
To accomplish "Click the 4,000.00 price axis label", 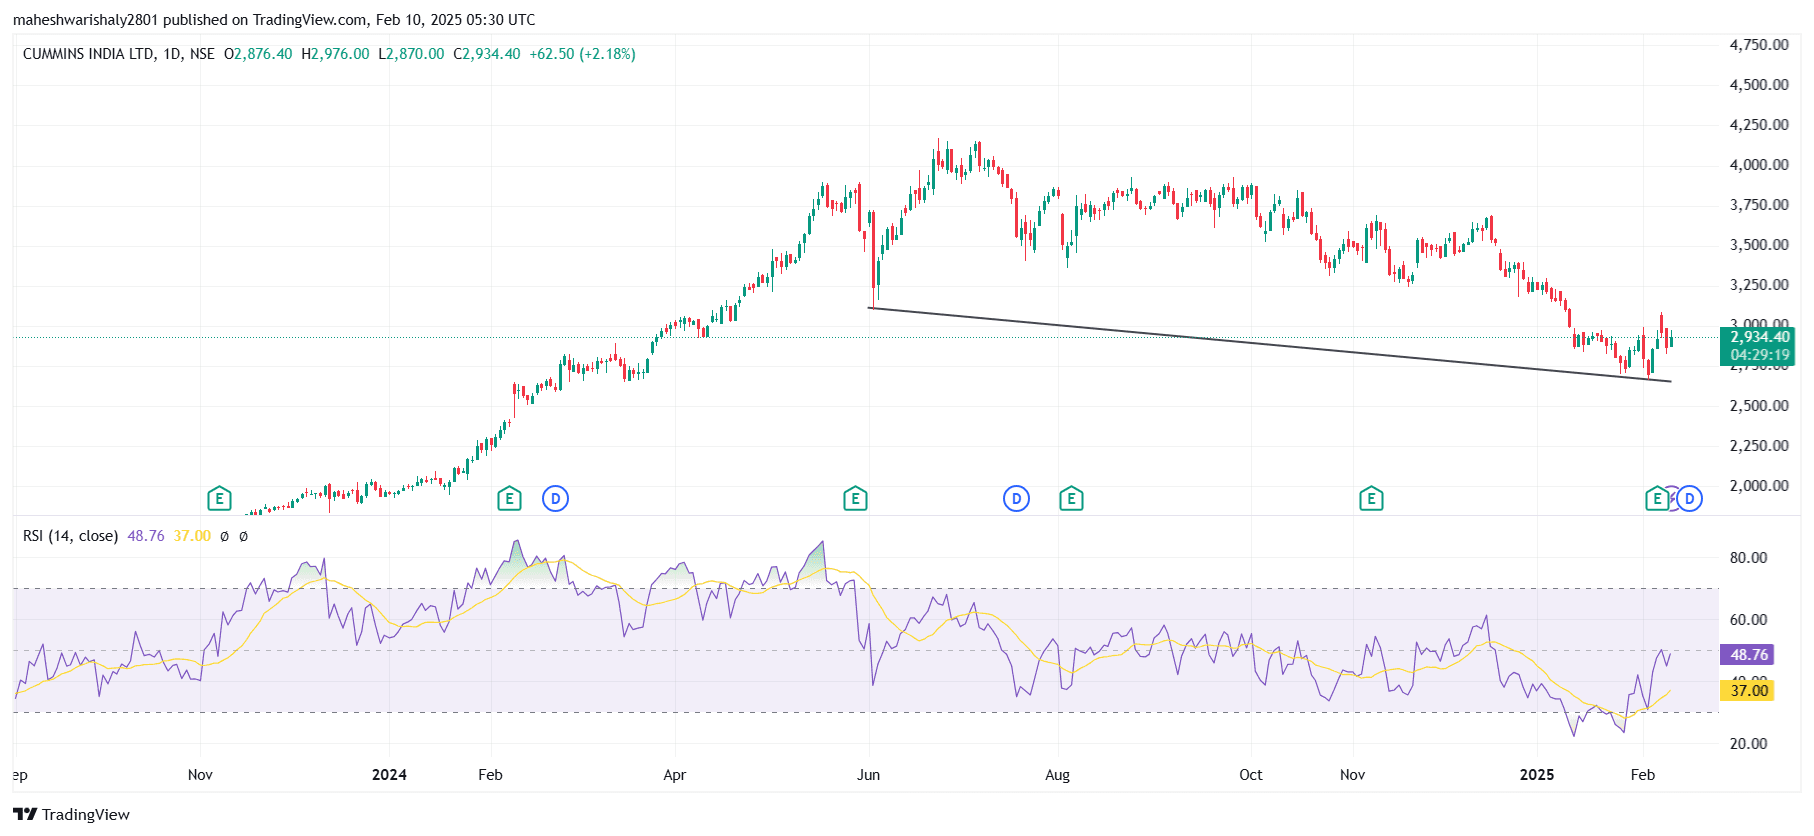I will pos(1759,165).
